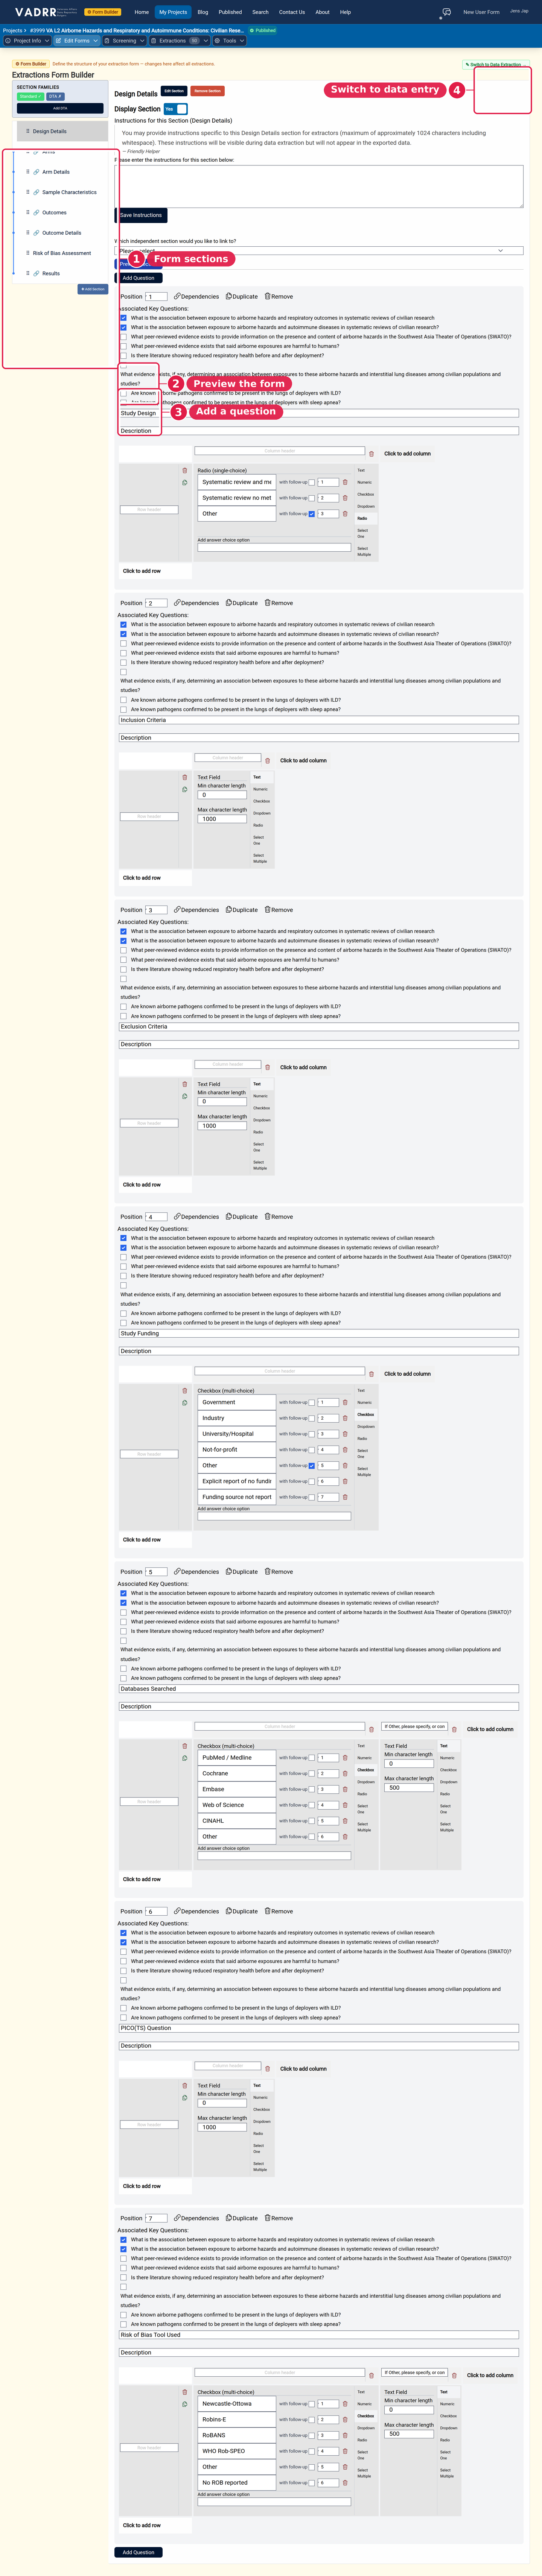Screen dimensions: 542x2576
Task: Delete the 'If Other, please specify' column in Databases Searched
Action: [454, 1730]
